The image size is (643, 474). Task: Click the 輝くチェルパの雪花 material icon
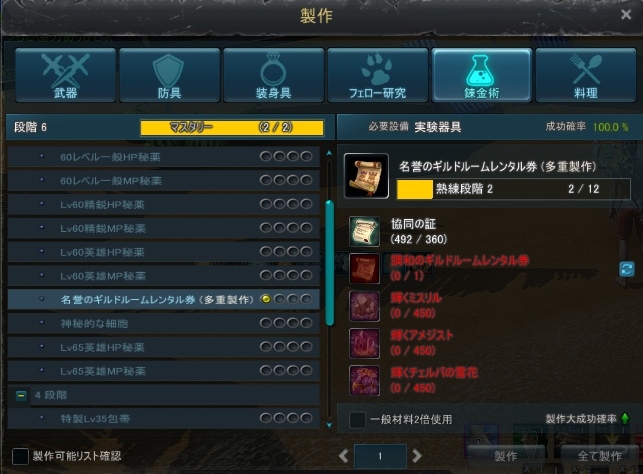pos(364,381)
